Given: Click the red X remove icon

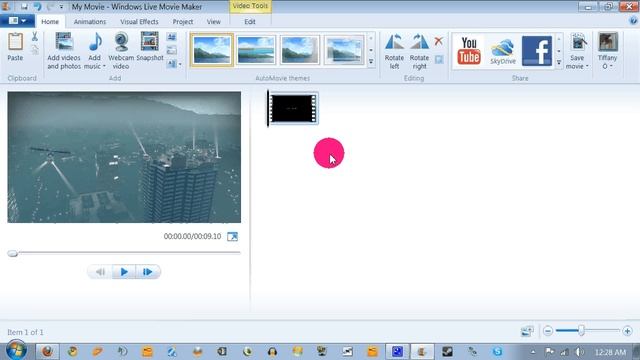Looking at the screenshot, I should tap(439, 41).
